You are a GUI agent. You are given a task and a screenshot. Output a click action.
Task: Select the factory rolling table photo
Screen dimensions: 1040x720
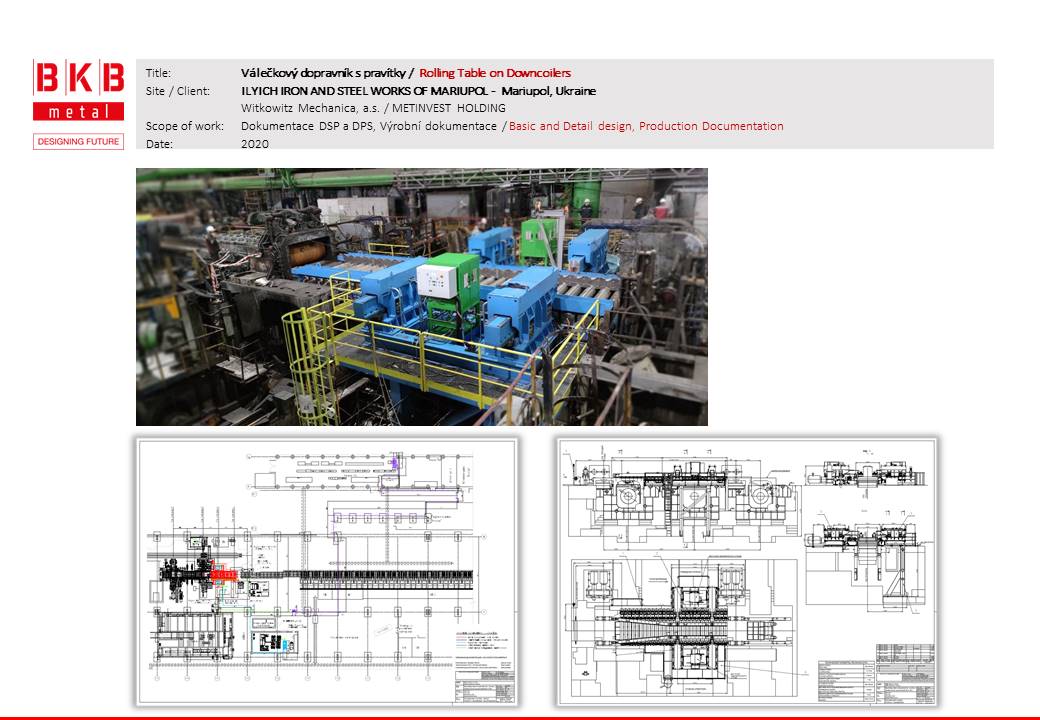tap(421, 297)
